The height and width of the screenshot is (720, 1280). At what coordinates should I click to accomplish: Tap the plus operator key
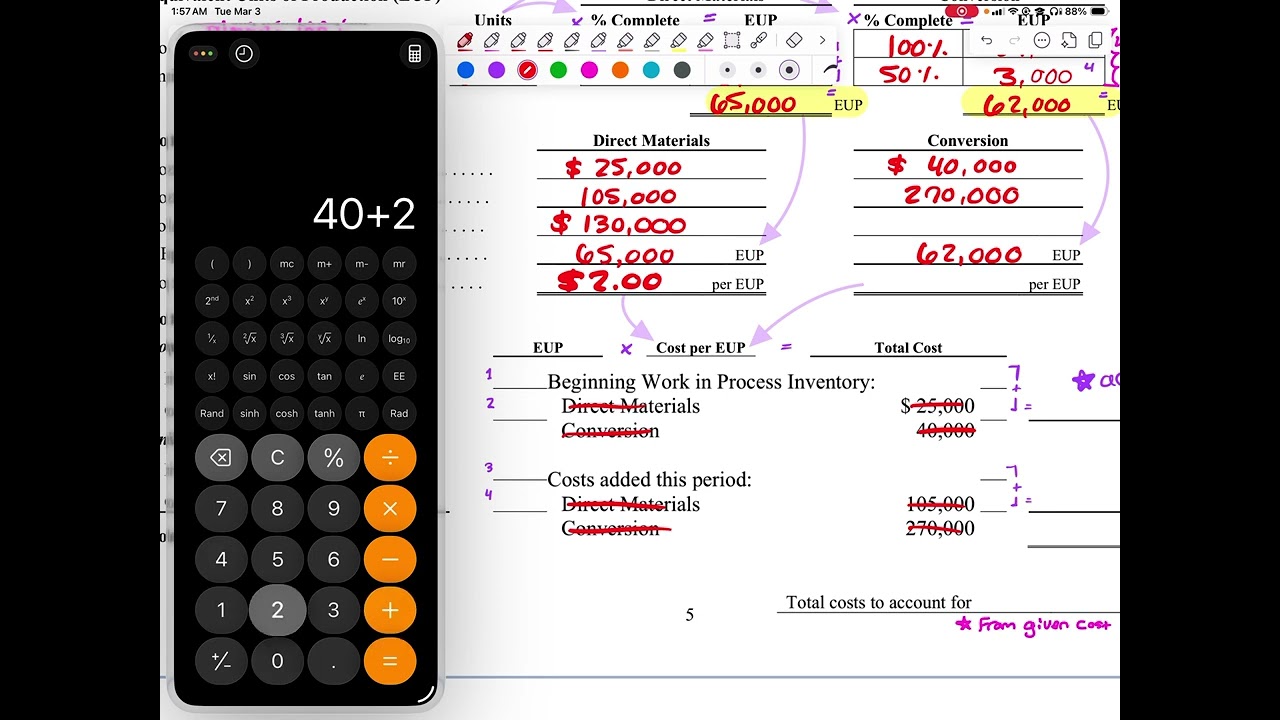pyautogui.click(x=390, y=610)
